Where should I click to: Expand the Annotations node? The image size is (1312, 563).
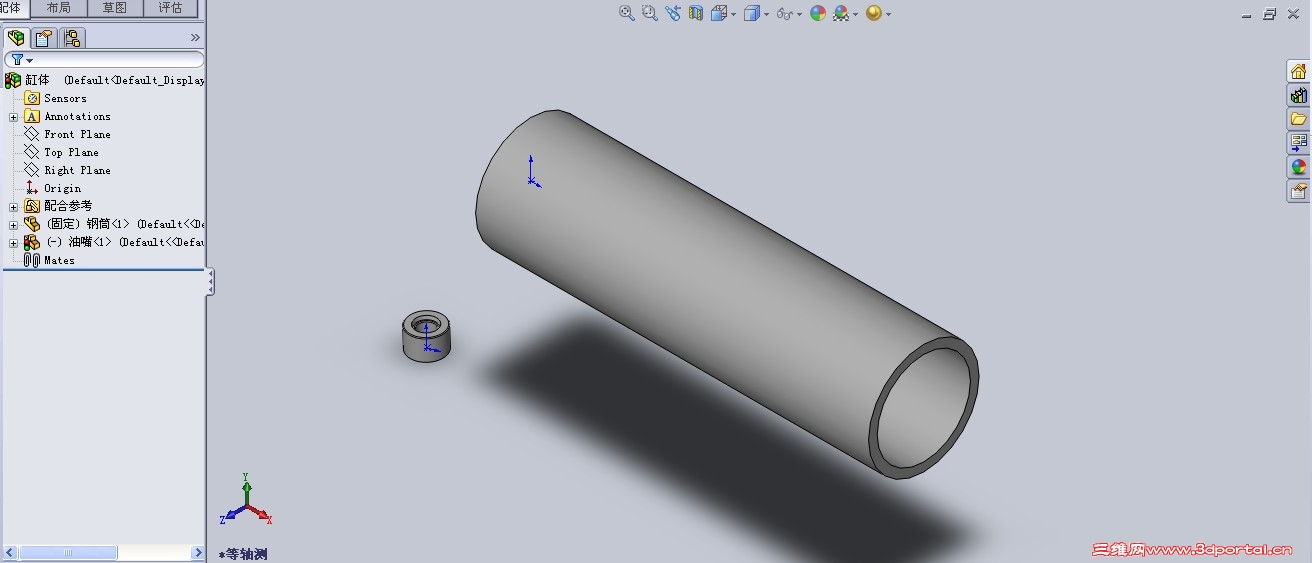click(14, 117)
